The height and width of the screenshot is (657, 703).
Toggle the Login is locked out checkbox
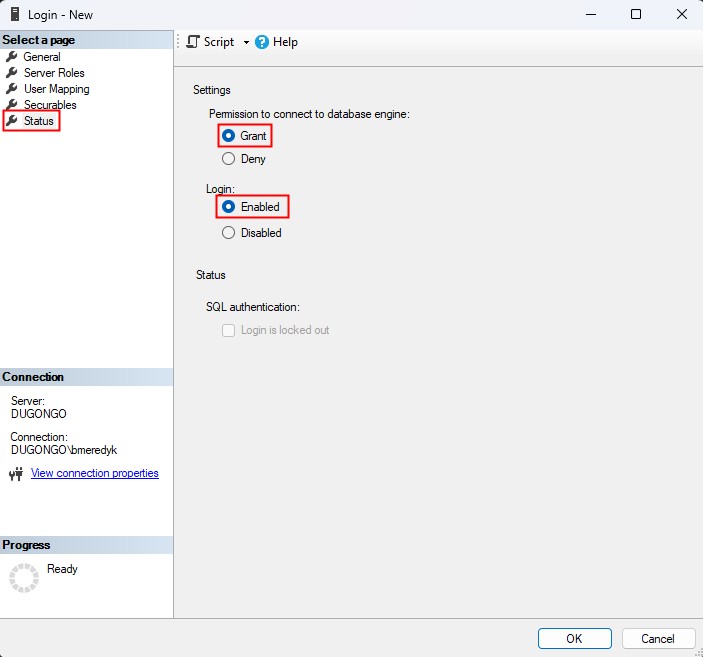pos(228,331)
